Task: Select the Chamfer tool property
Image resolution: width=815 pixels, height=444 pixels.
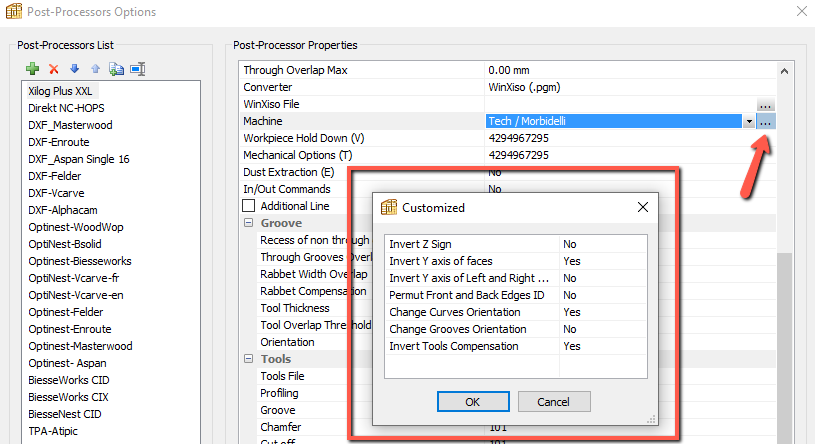Action: point(281,427)
